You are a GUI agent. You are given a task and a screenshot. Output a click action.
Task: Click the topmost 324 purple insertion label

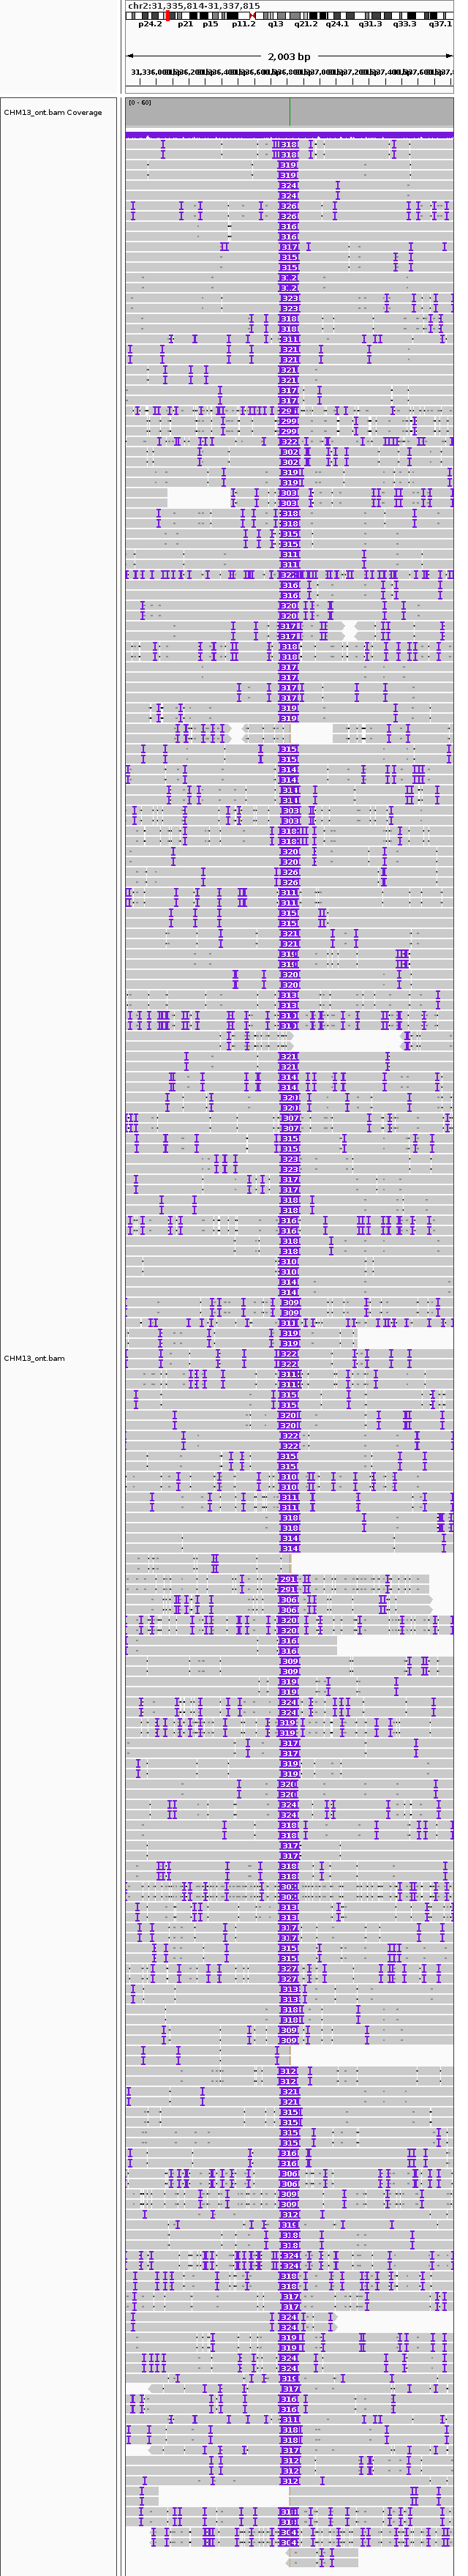pos(289,186)
